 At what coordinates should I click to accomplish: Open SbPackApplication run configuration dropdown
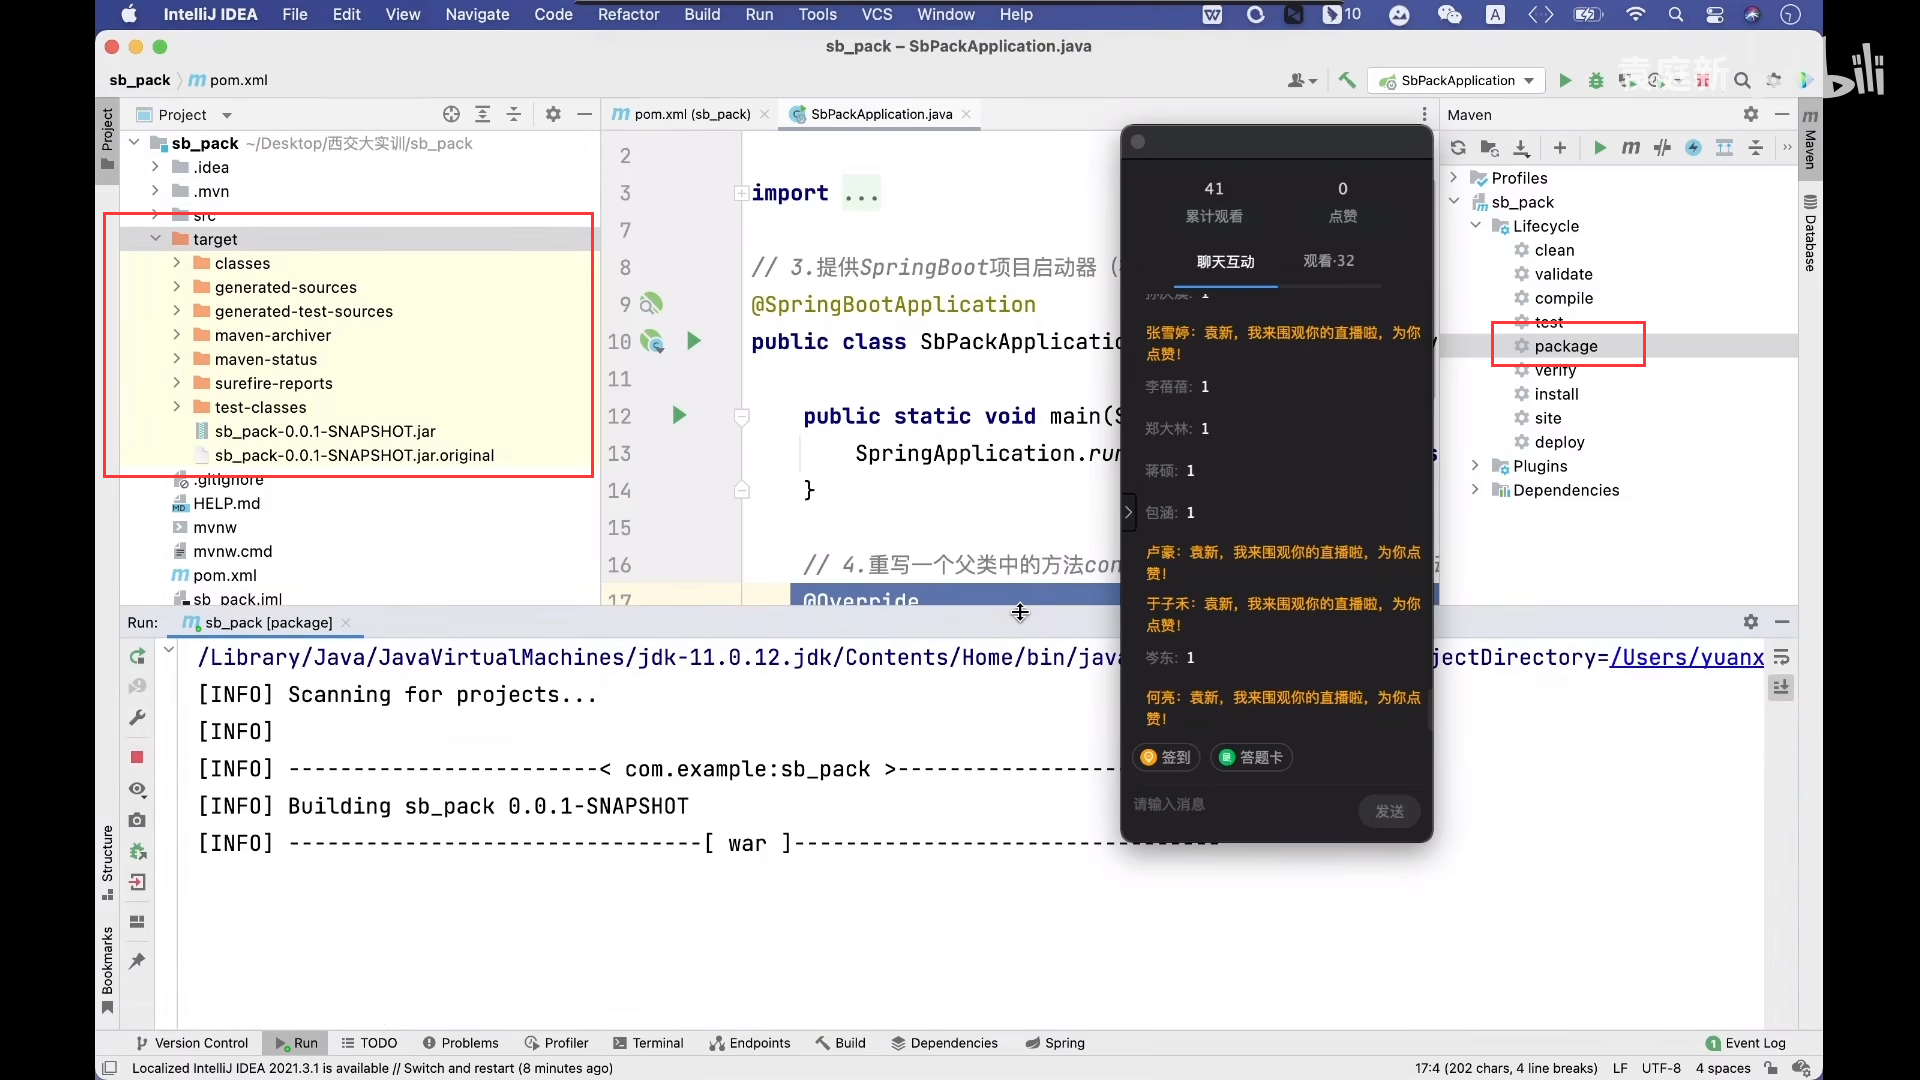[x=1457, y=81]
